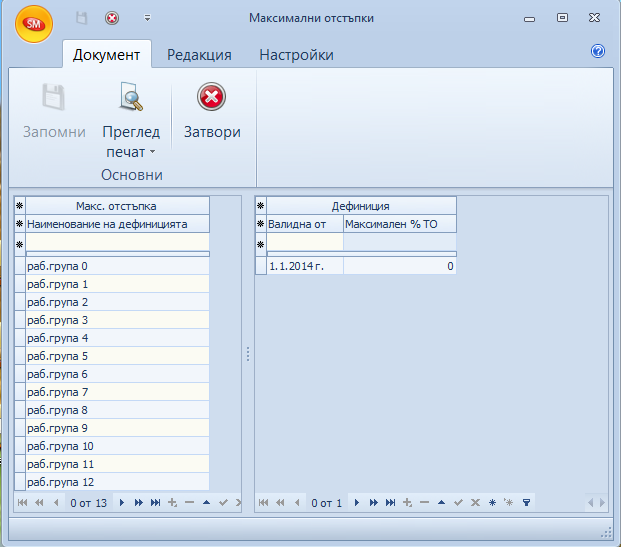This screenshot has width=621, height=547.
Task: Select row раб.група 9
Action: (x=118, y=428)
